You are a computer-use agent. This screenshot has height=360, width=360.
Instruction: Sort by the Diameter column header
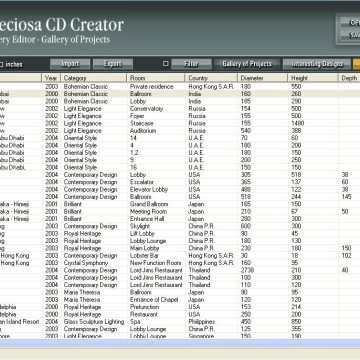[263, 78]
